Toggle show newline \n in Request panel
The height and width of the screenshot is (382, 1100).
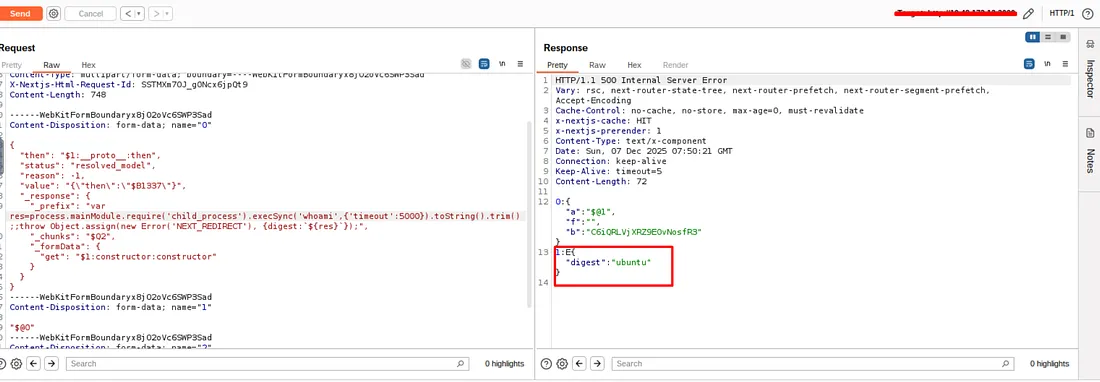(502, 64)
